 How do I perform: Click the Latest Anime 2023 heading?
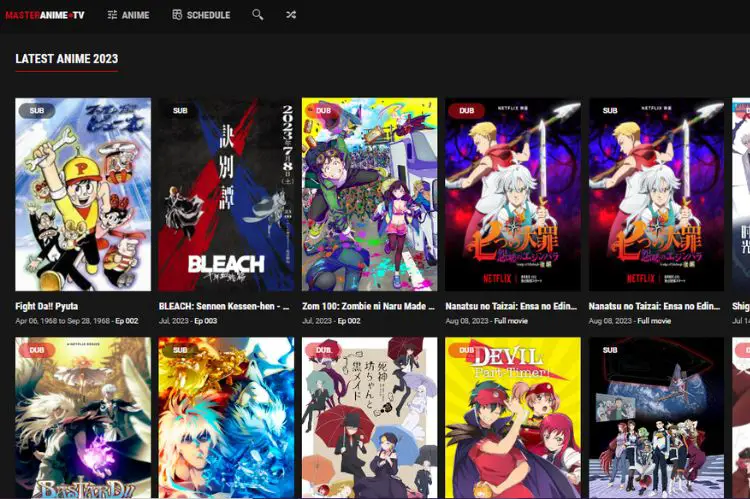(x=66, y=59)
